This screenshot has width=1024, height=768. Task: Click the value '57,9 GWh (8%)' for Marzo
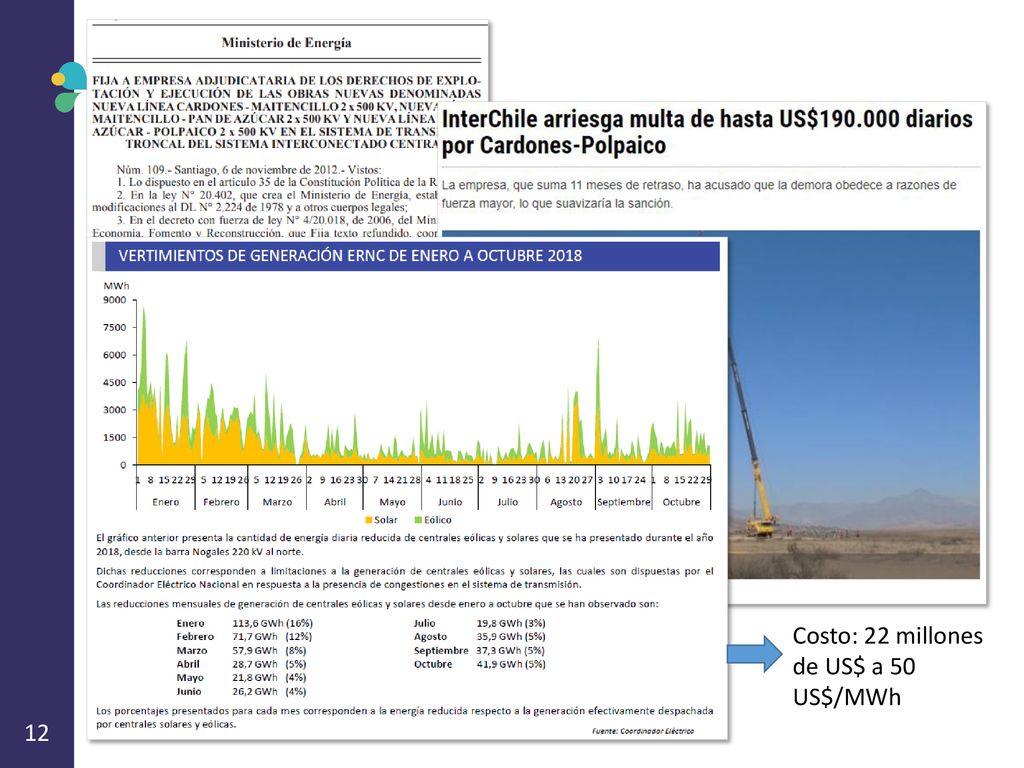(x=269, y=650)
